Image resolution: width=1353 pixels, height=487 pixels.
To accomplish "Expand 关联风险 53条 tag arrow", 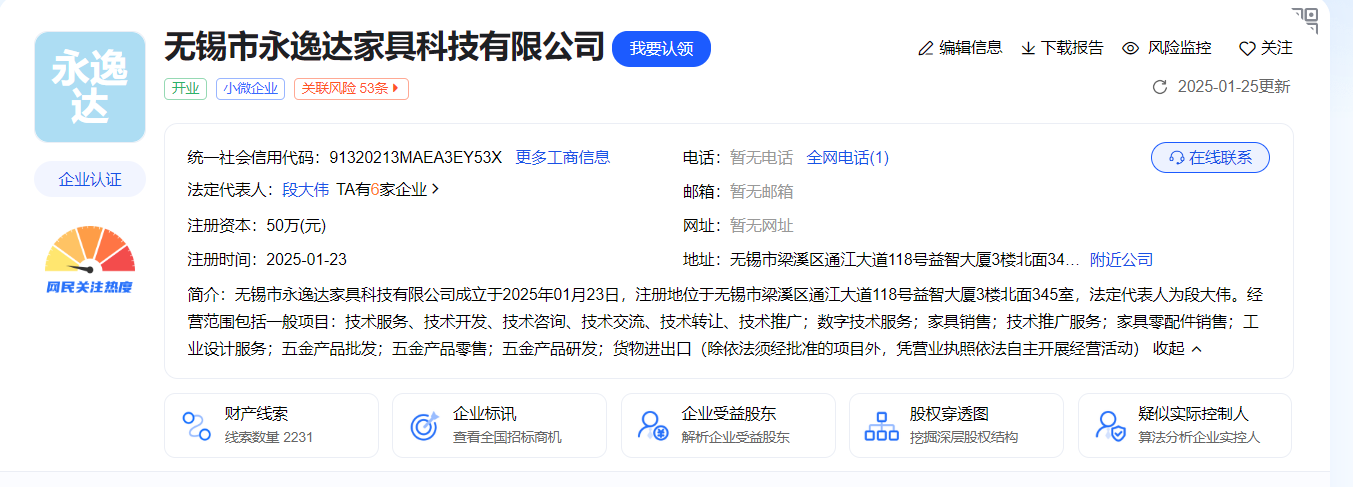I will (x=396, y=88).
